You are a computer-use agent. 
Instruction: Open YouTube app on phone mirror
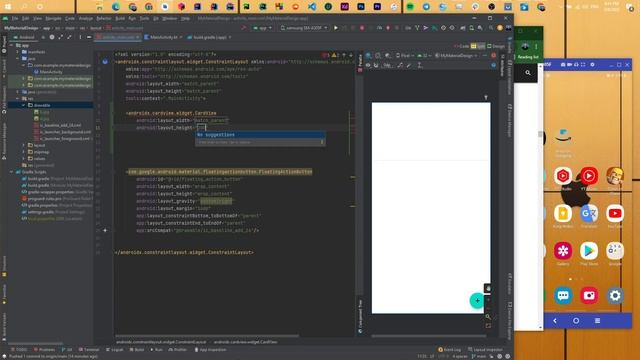(615, 213)
